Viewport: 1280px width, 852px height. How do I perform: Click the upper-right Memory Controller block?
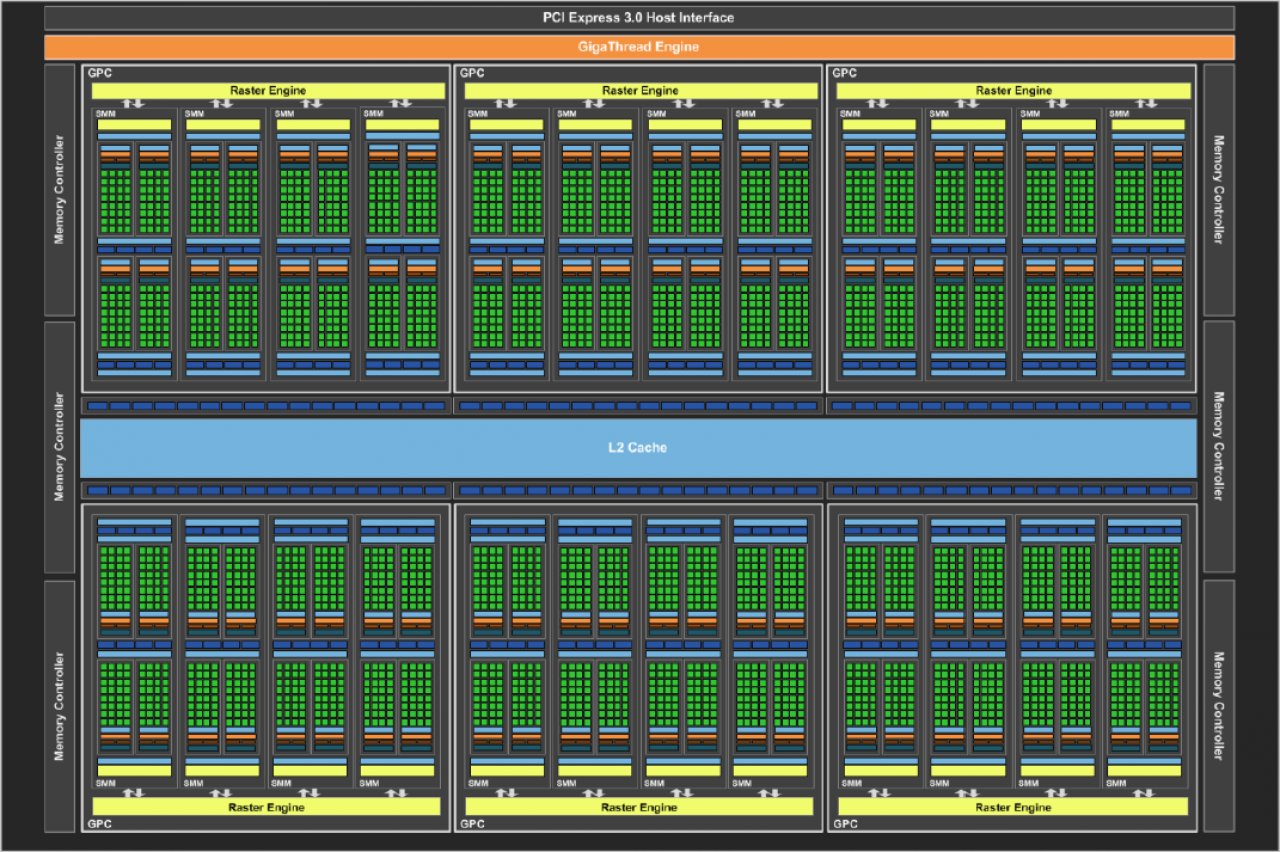tap(1219, 190)
